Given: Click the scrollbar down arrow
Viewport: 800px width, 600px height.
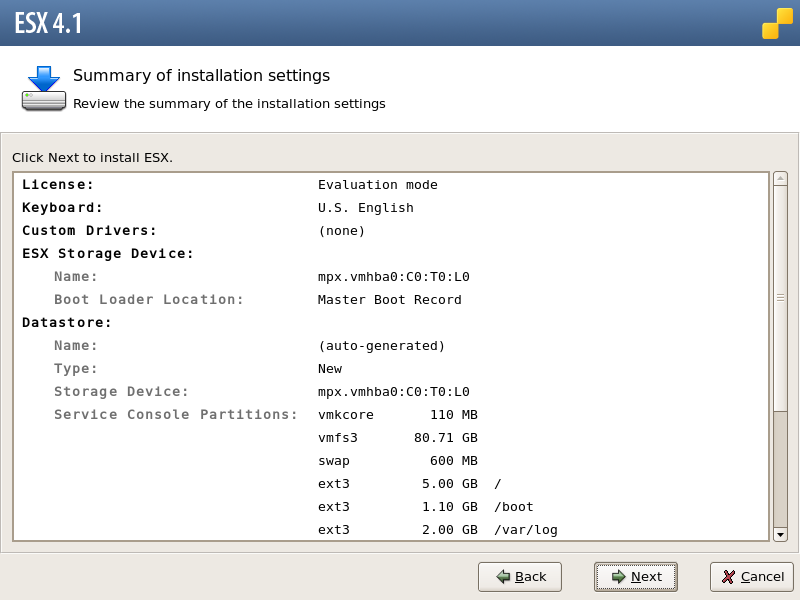Looking at the screenshot, I should click(x=780, y=535).
